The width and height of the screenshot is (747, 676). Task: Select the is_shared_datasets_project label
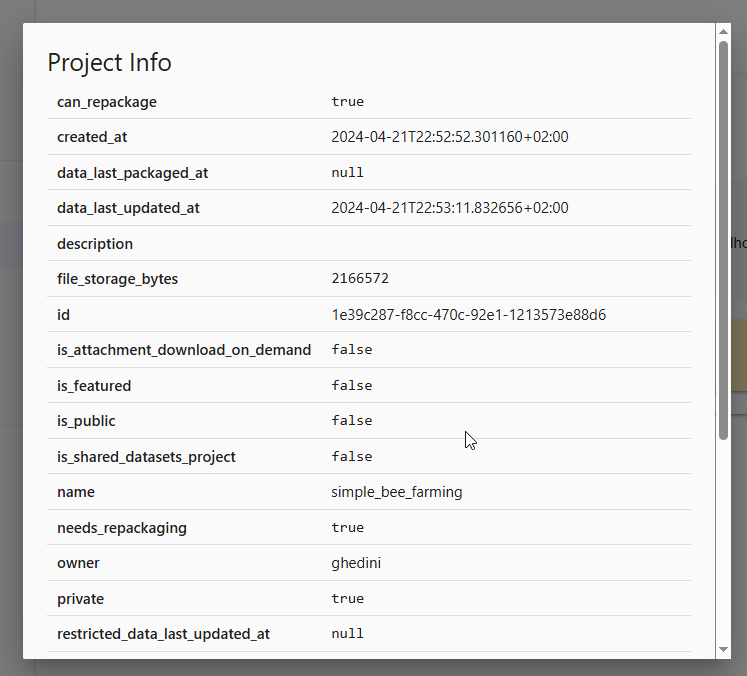pyautogui.click(x=146, y=457)
